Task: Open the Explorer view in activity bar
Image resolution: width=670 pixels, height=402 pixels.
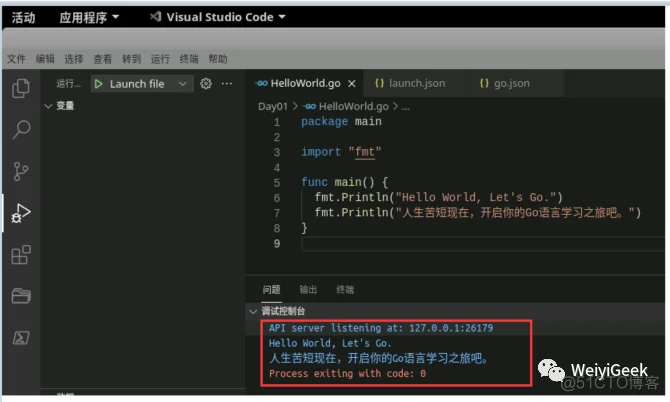Action: pyautogui.click(x=21, y=88)
